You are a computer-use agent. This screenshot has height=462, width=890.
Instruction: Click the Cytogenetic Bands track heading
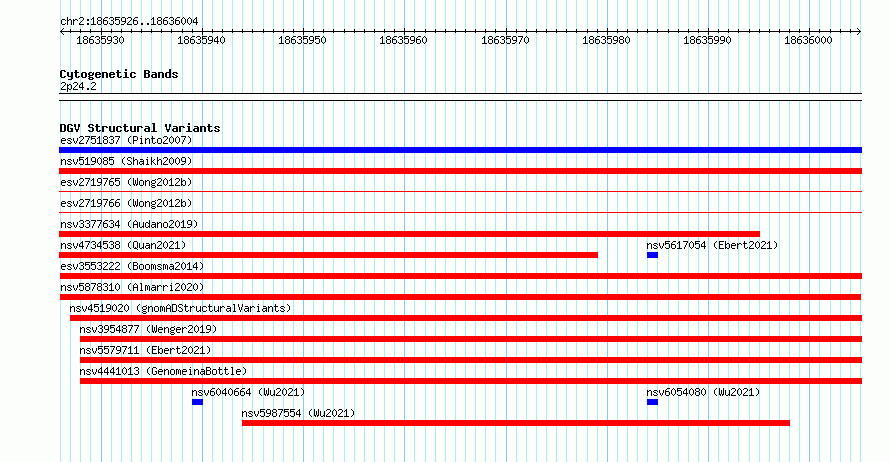click(x=119, y=74)
